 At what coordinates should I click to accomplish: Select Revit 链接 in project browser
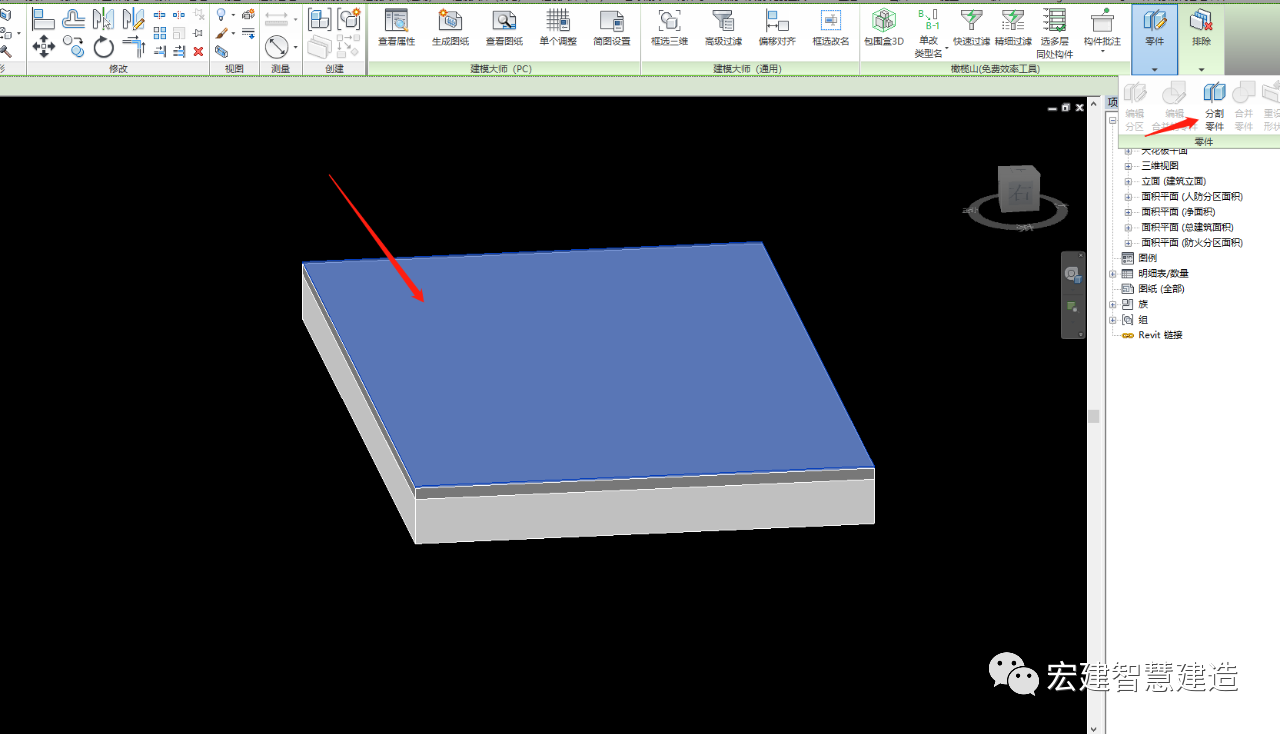(1159, 335)
